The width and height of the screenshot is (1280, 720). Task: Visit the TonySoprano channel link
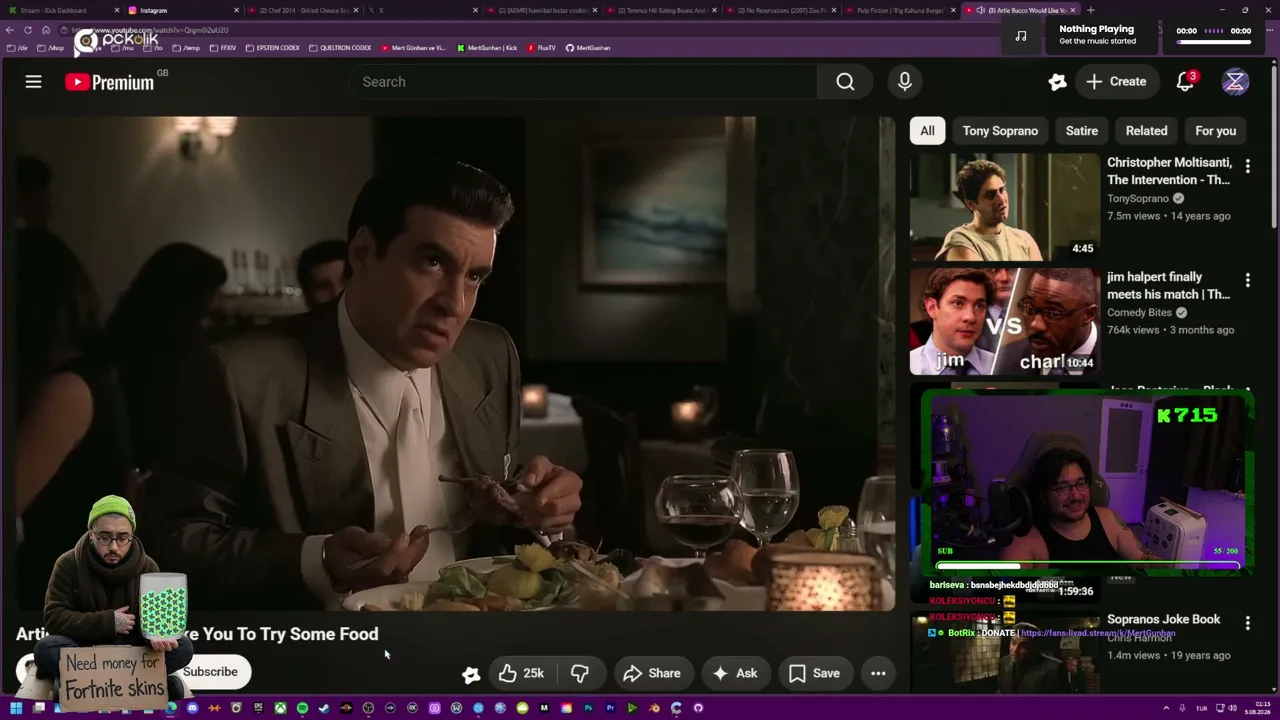[1138, 198]
